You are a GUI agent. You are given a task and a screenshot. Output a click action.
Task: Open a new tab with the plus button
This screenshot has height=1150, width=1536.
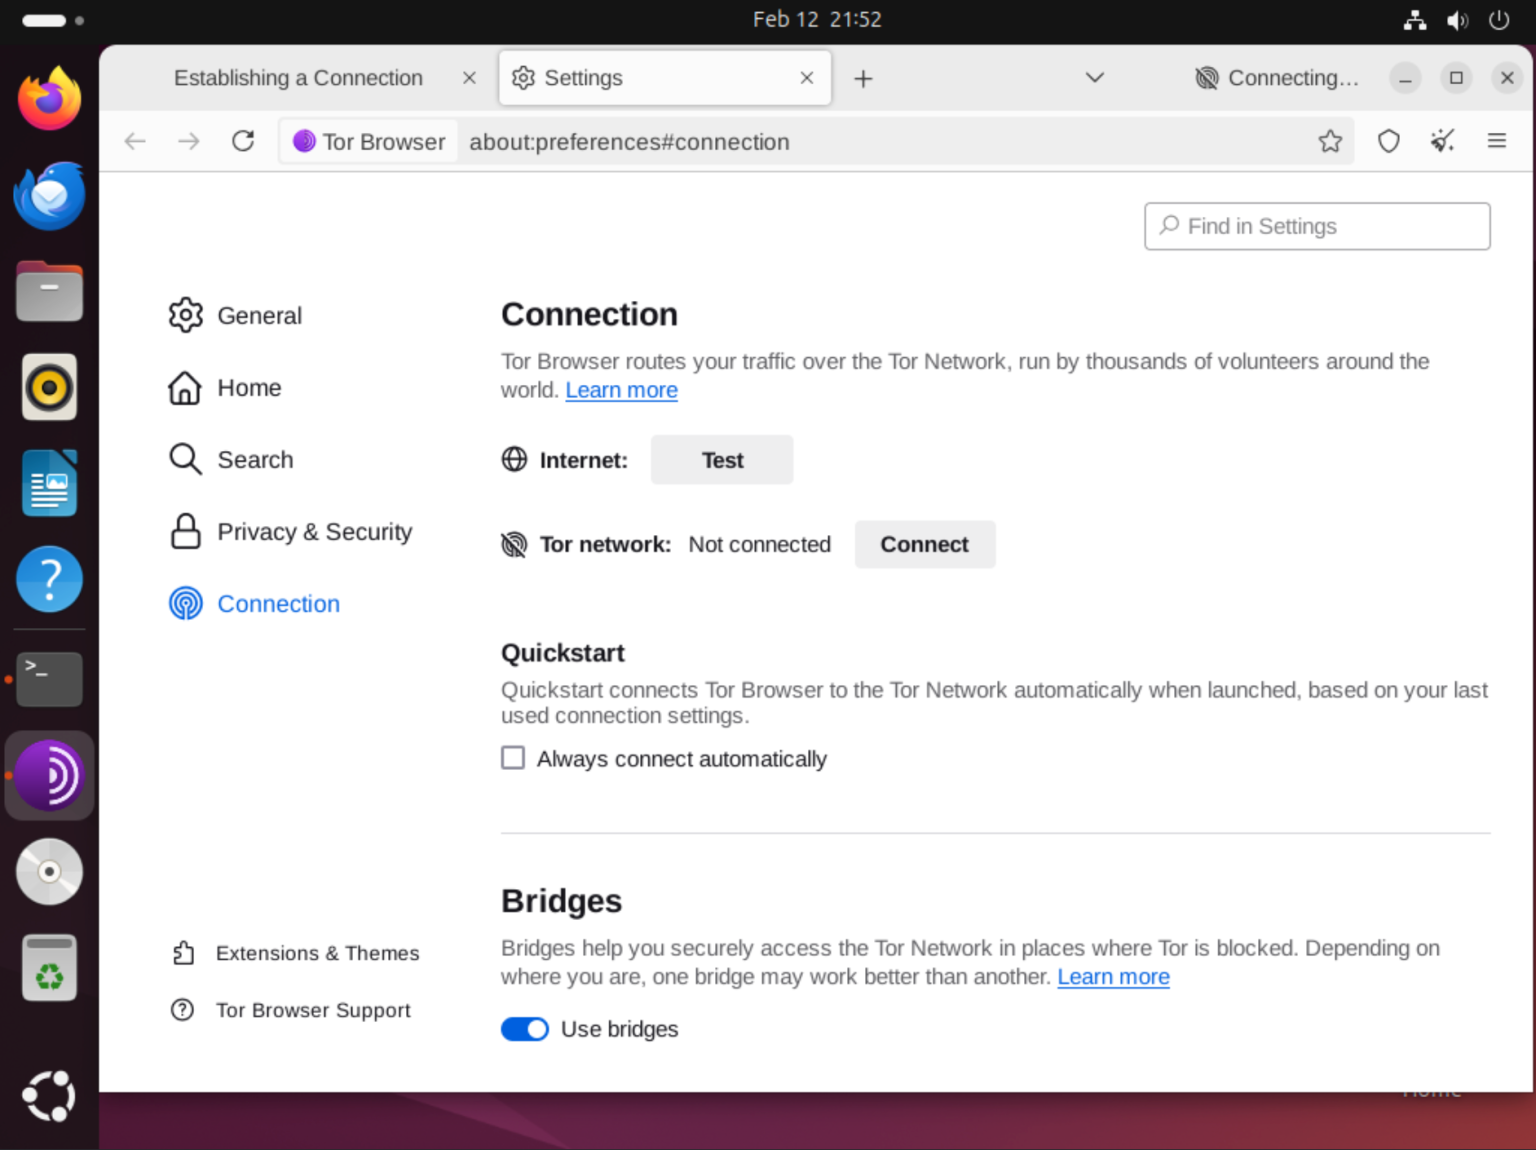coord(862,78)
